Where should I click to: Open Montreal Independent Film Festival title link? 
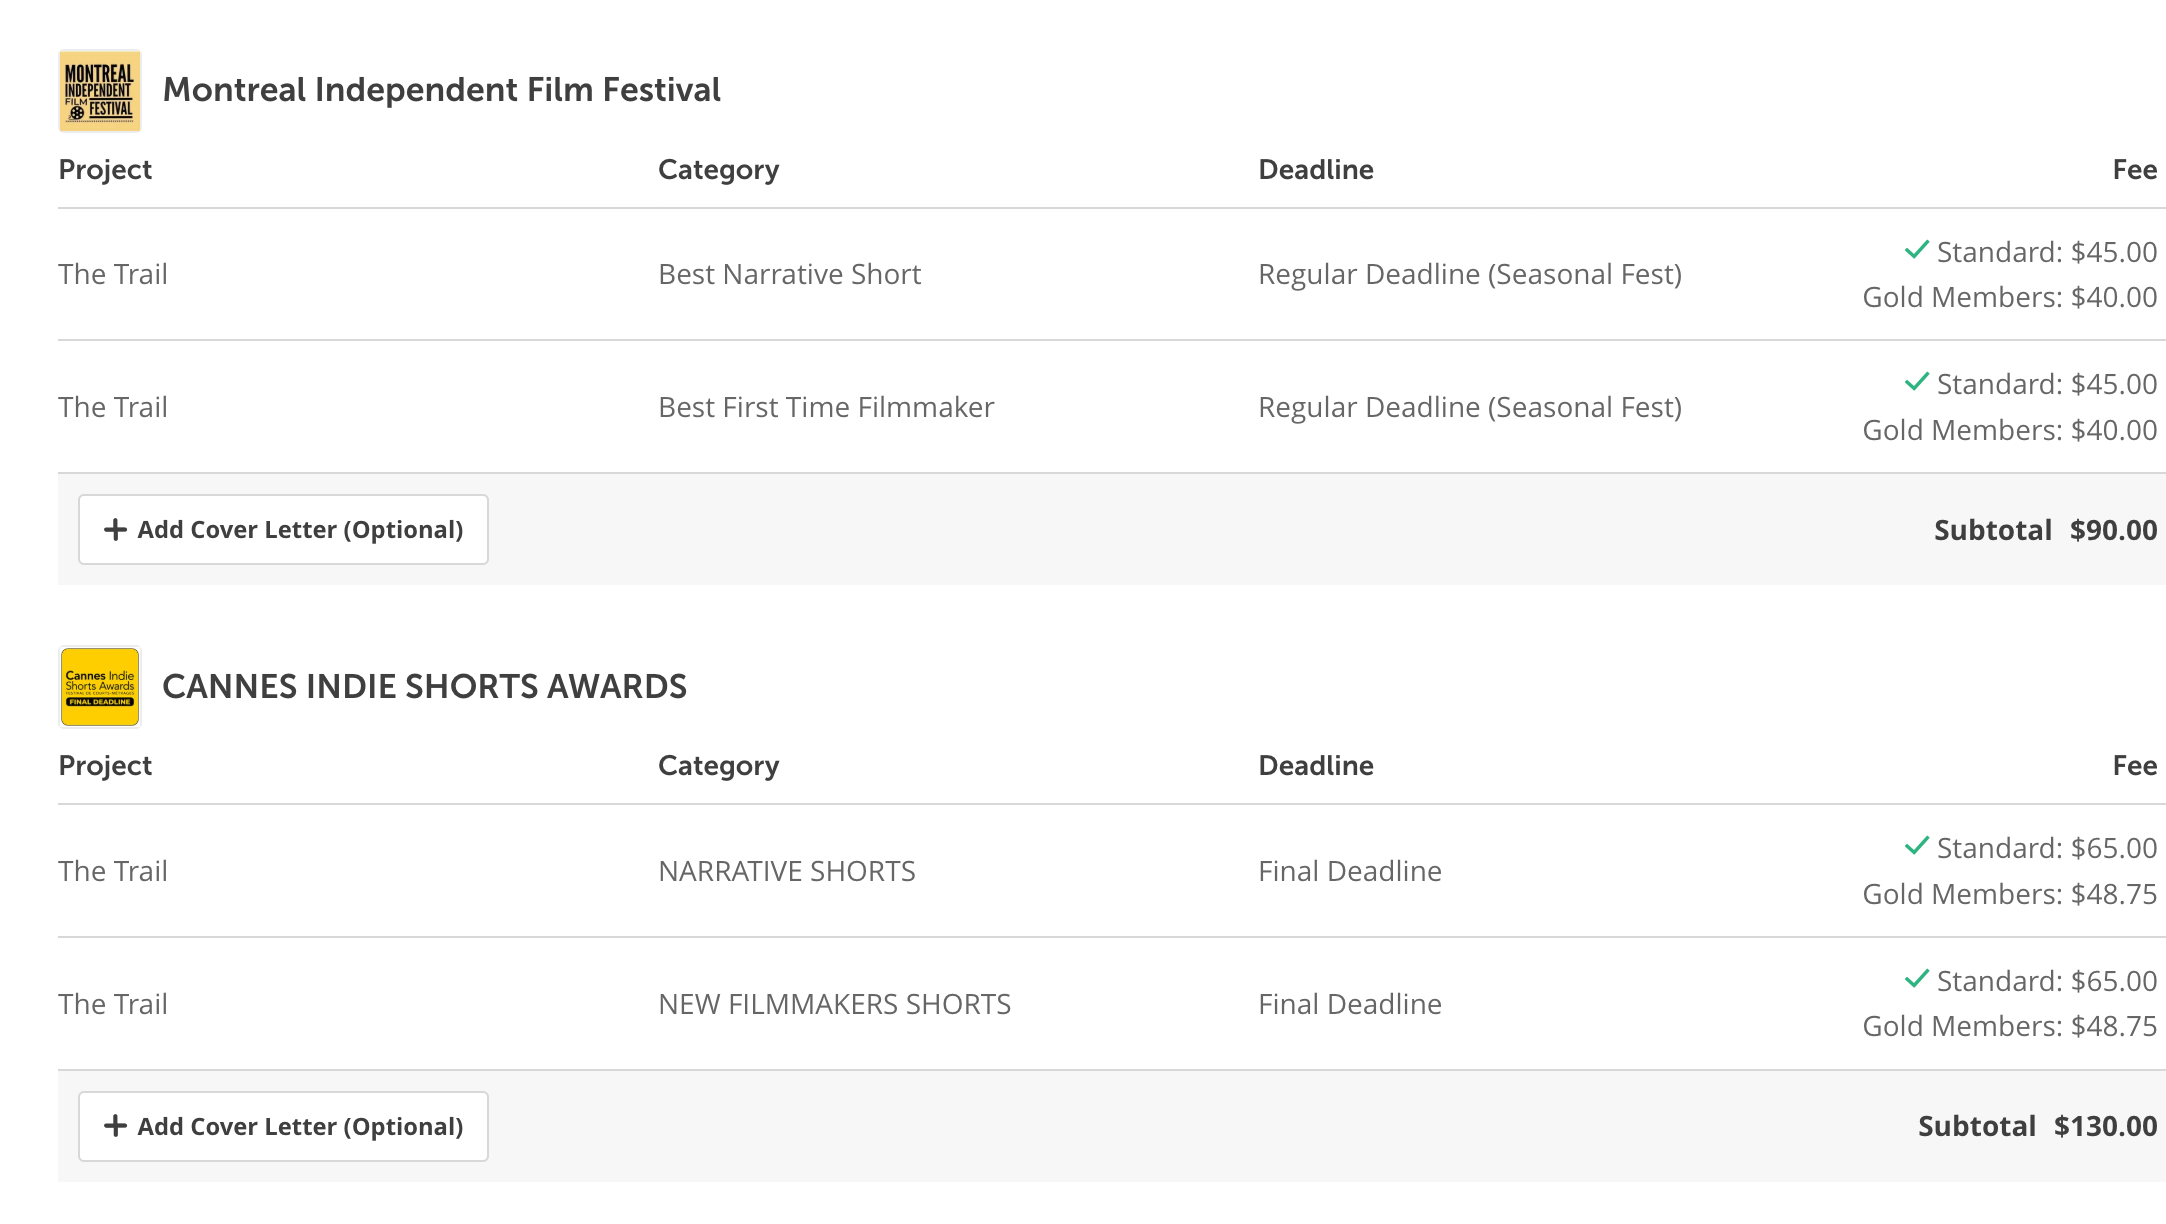[x=441, y=90]
